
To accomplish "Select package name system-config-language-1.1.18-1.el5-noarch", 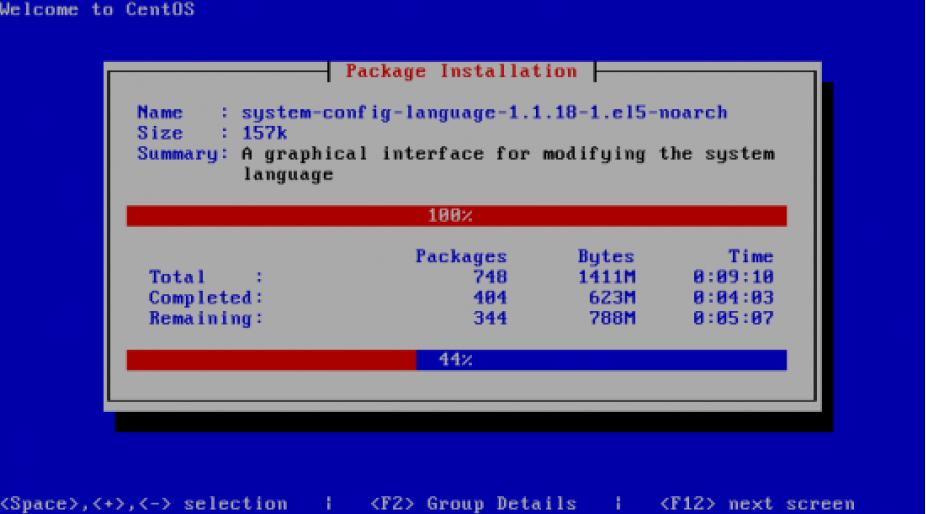I will (484, 113).
